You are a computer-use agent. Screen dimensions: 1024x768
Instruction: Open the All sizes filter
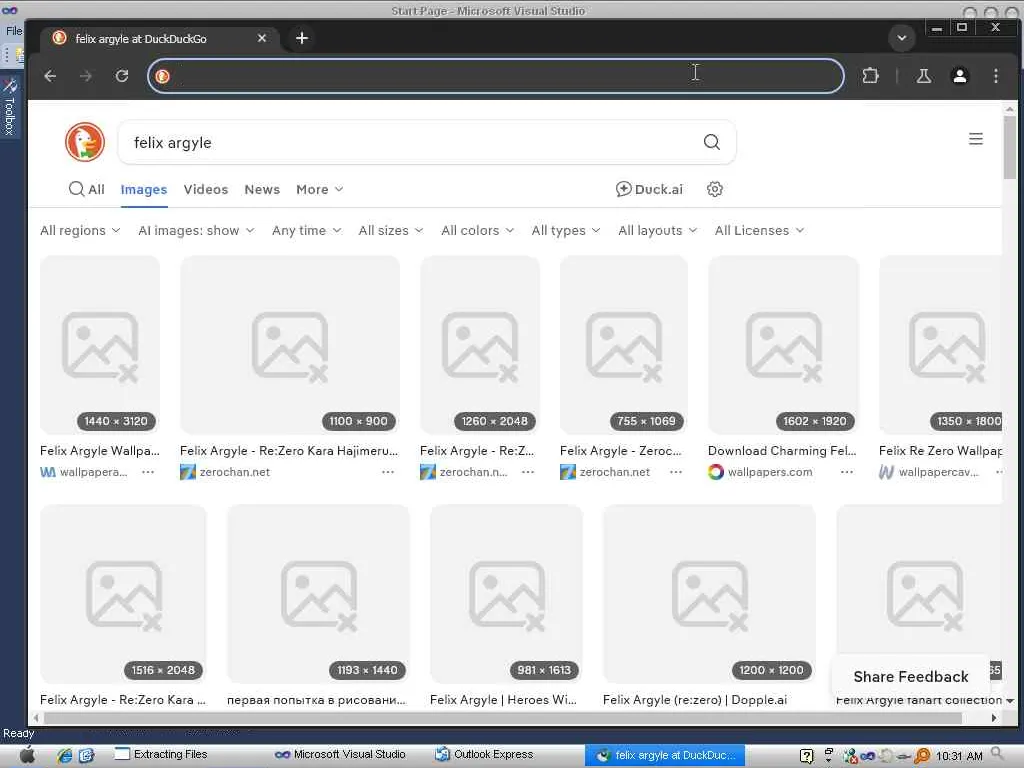click(391, 231)
